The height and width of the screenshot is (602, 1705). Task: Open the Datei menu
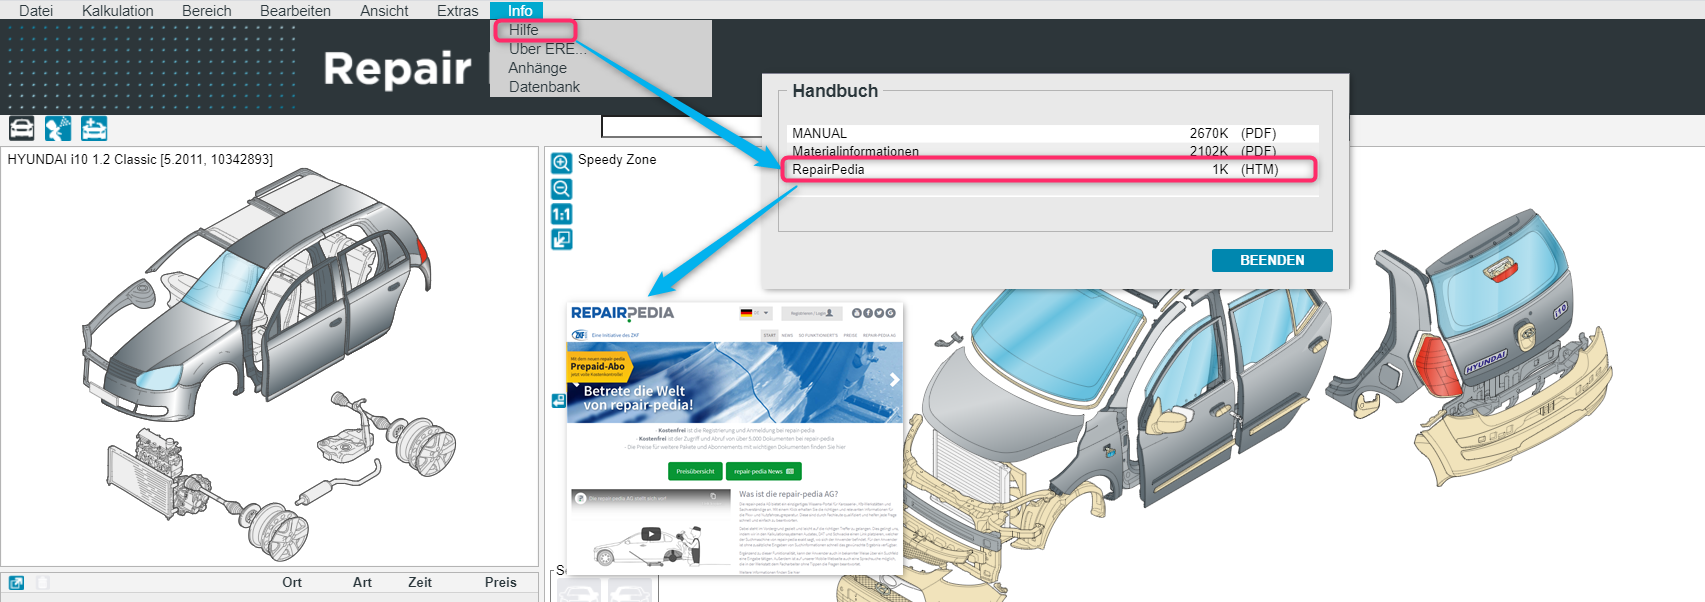point(36,10)
